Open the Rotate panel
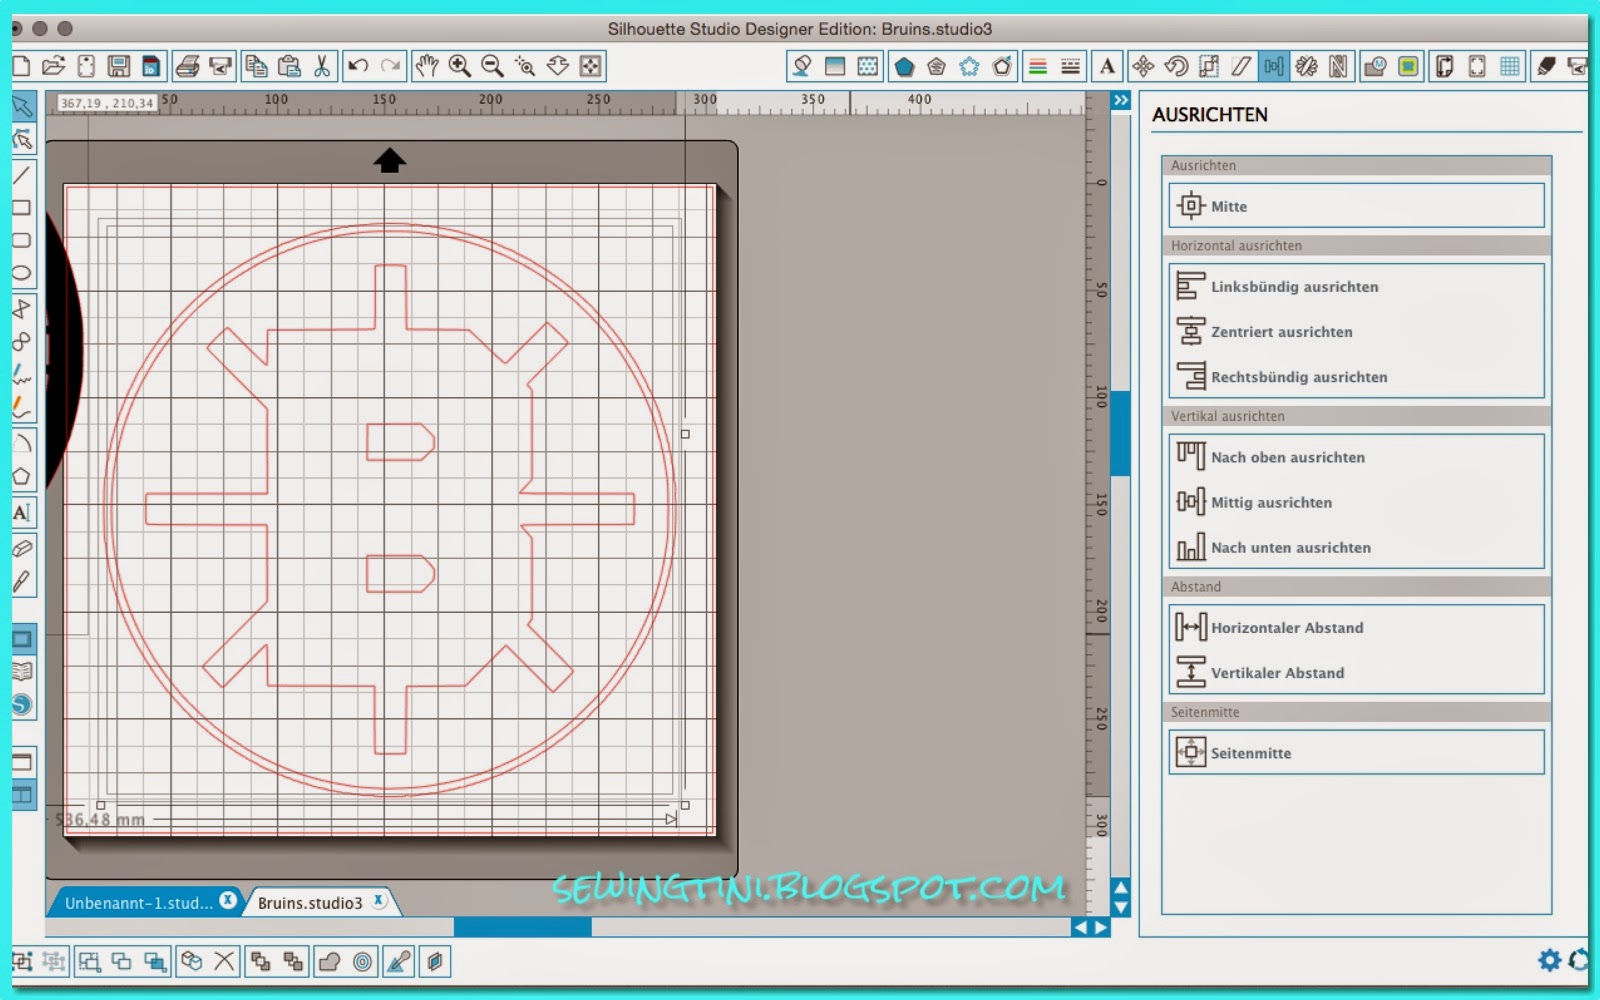Viewport: 1600px width, 1000px height. (x=1176, y=66)
